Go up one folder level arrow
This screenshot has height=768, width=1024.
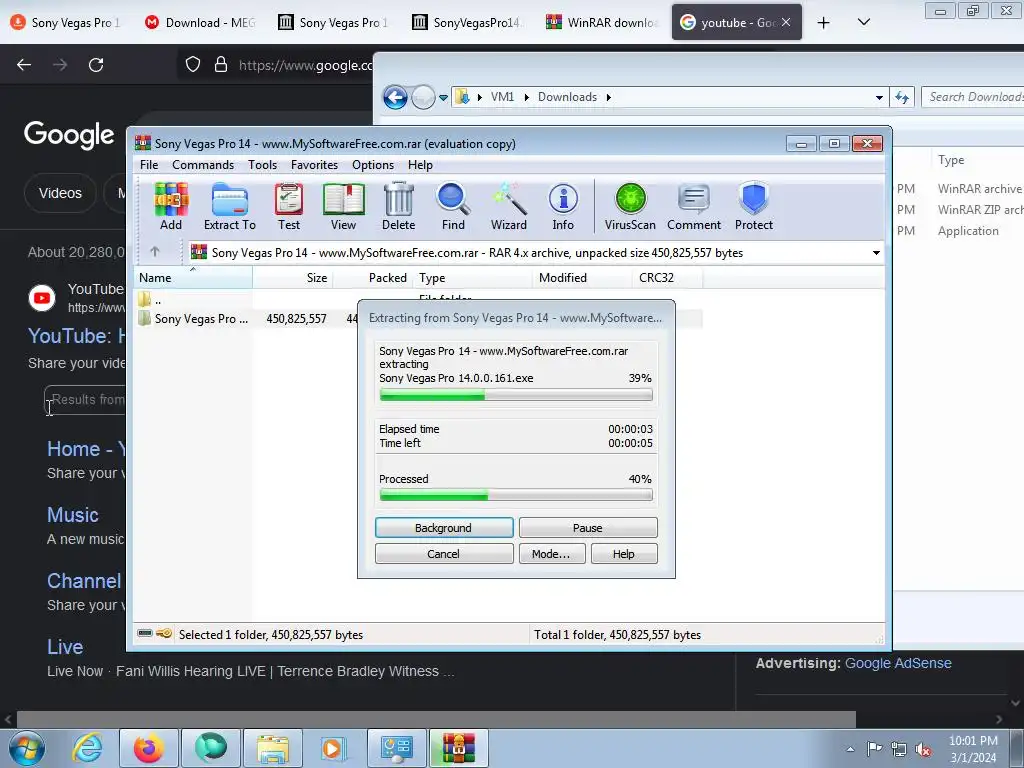point(155,251)
